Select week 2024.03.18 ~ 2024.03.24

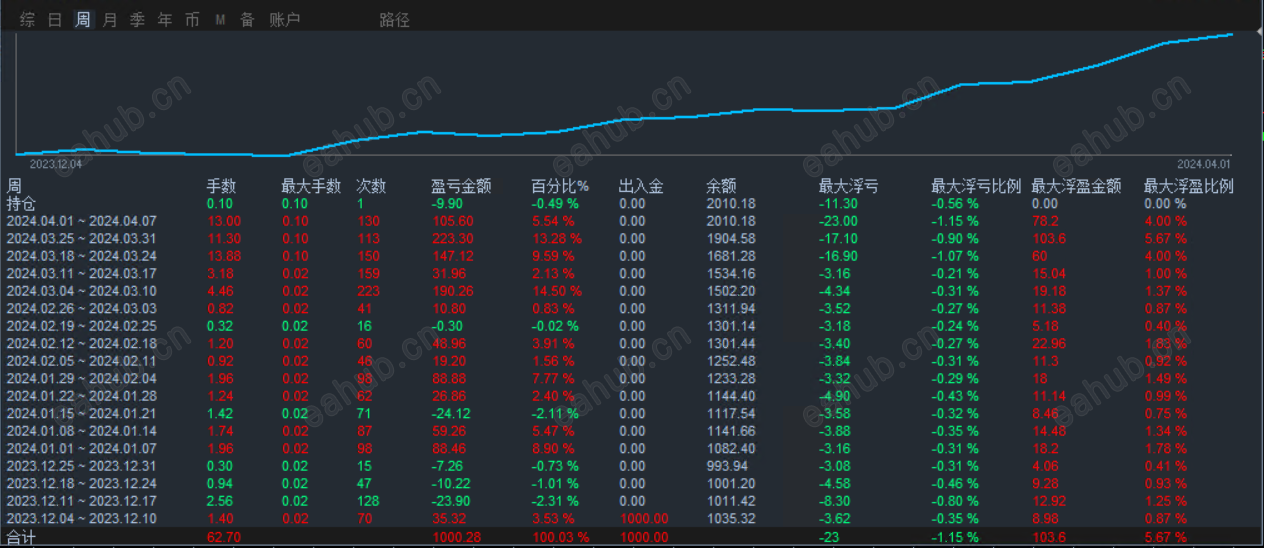click(x=82, y=255)
